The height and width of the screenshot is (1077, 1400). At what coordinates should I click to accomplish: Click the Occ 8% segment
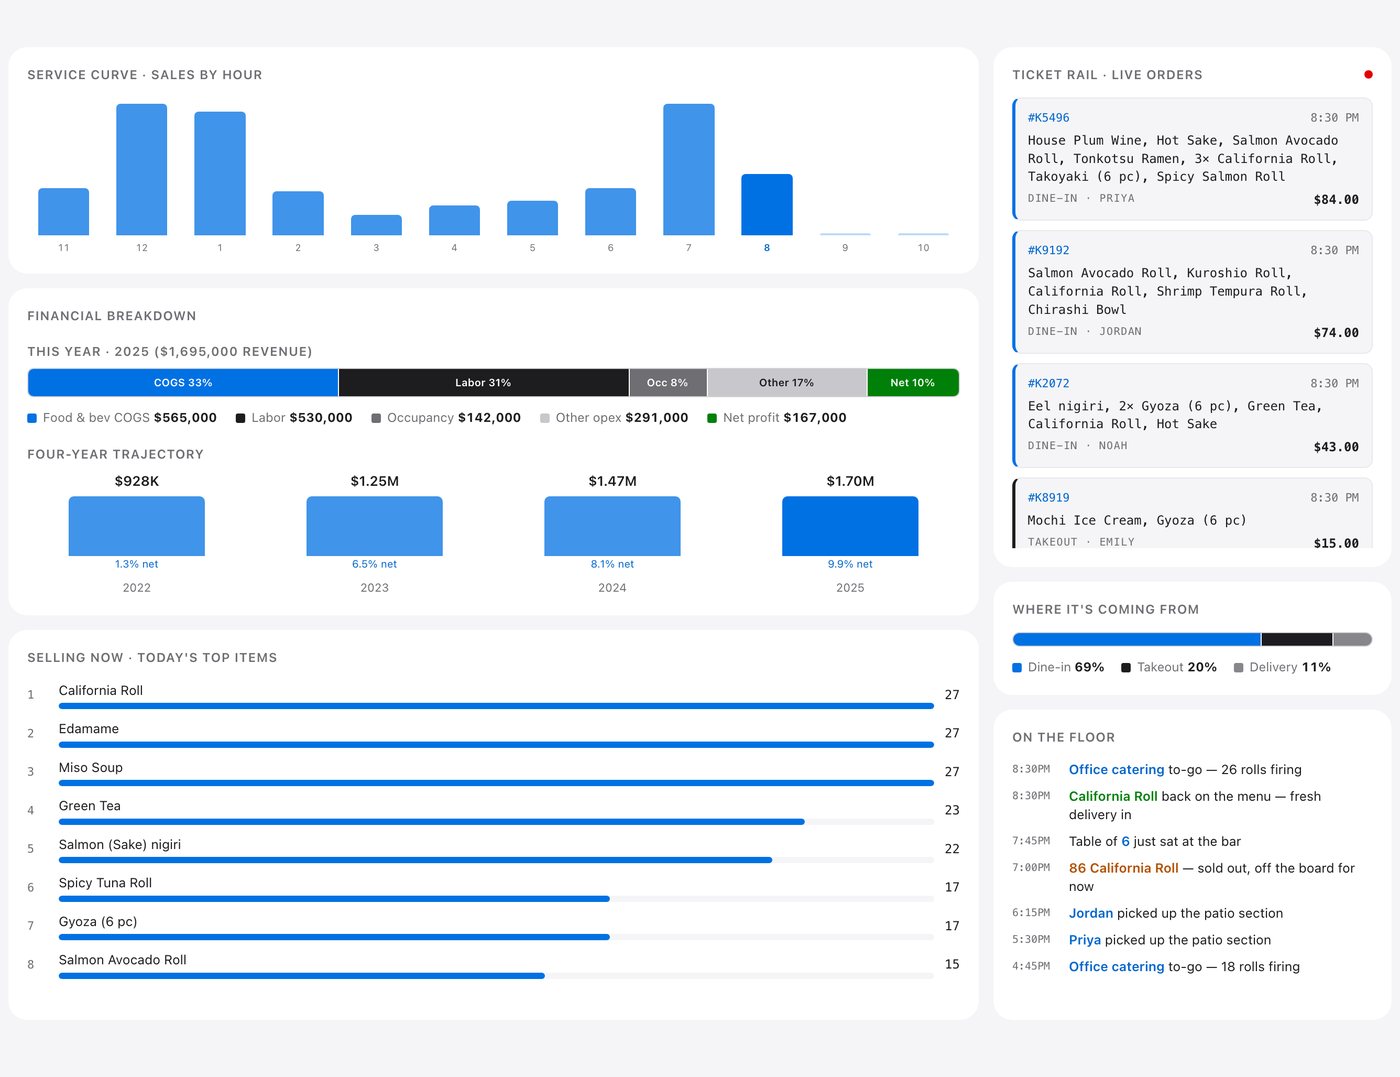(x=668, y=383)
